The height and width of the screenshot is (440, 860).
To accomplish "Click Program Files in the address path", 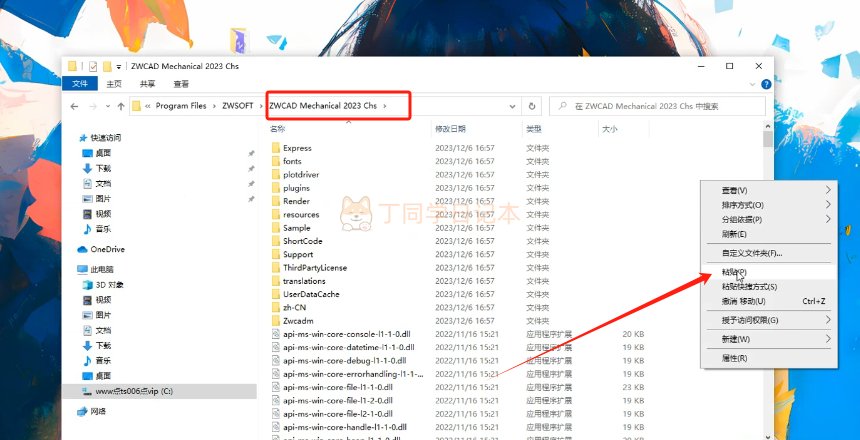I will coord(181,106).
